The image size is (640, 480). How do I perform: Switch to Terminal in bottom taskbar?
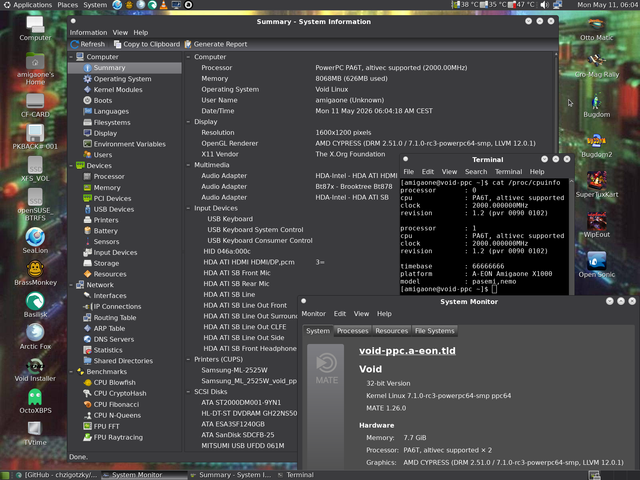(296, 475)
